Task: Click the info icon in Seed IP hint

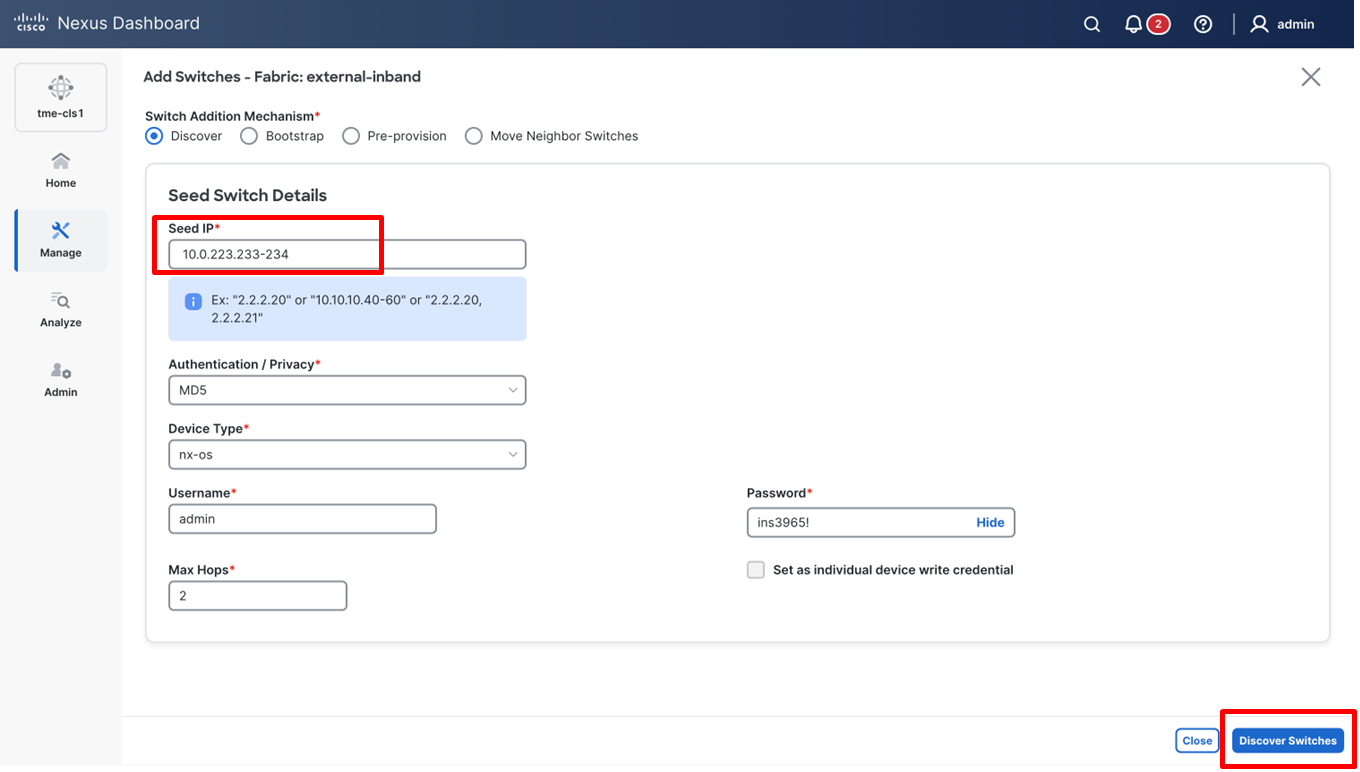Action: [x=194, y=301]
